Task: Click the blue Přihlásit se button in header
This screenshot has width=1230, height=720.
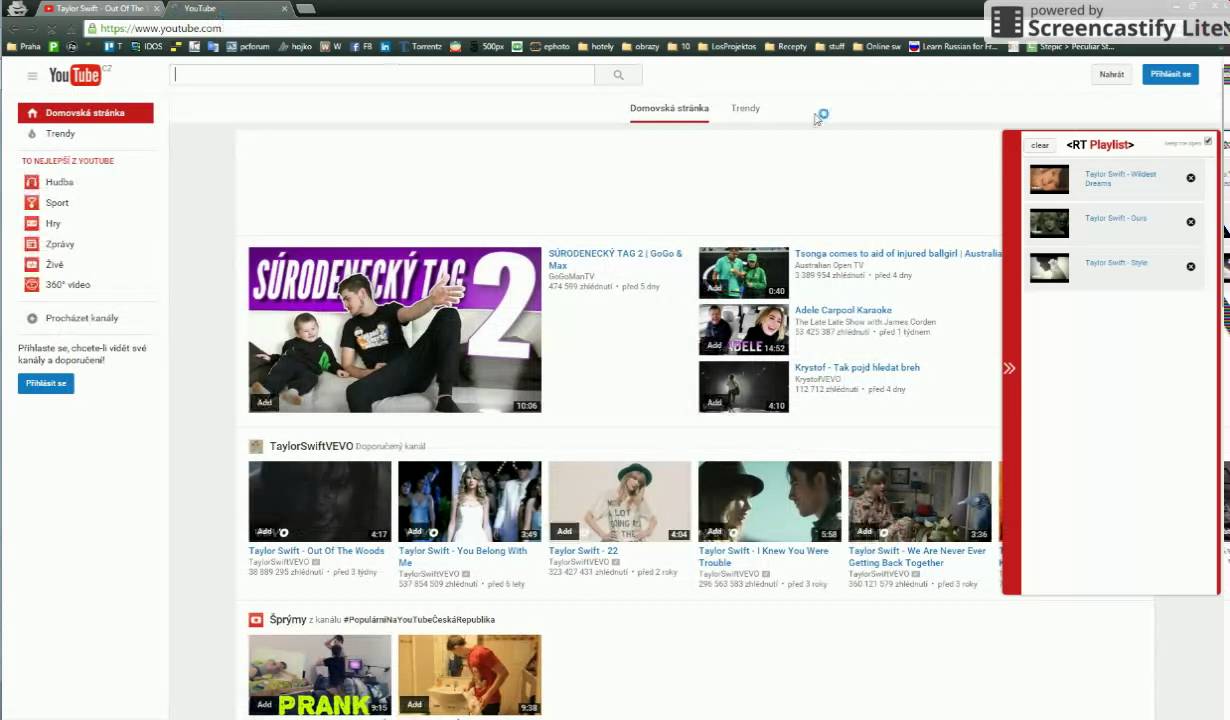Action: (1170, 74)
